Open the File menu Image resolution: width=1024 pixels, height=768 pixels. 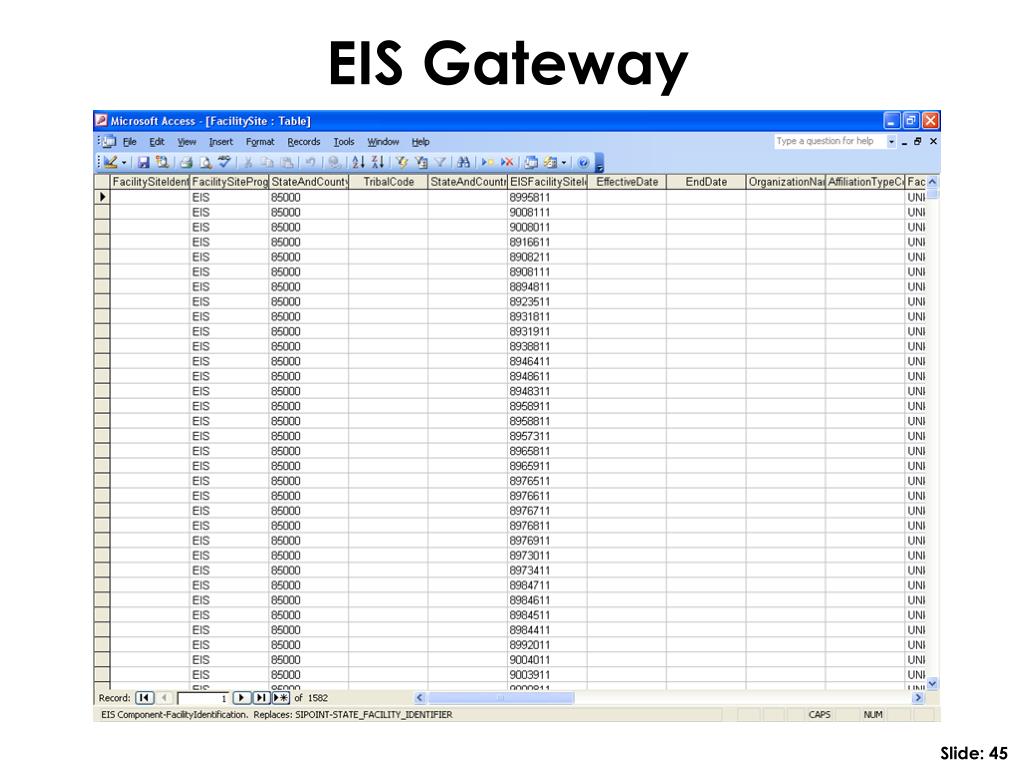pyautogui.click(x=129, y=142)
